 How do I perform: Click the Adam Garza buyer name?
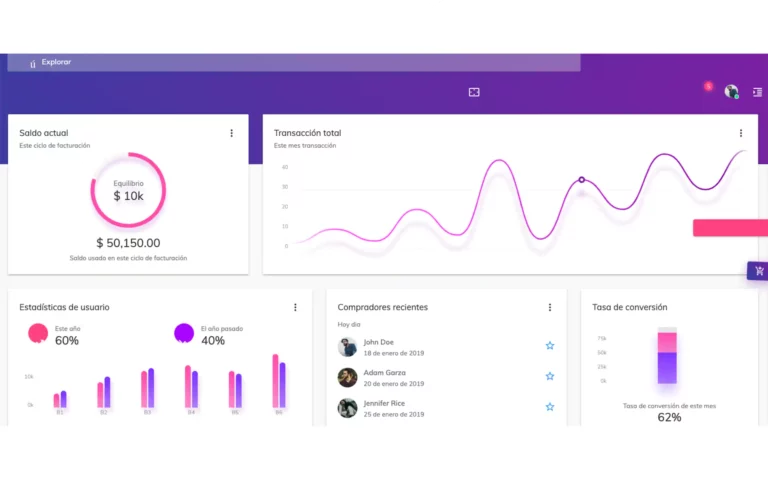(384, 372)
